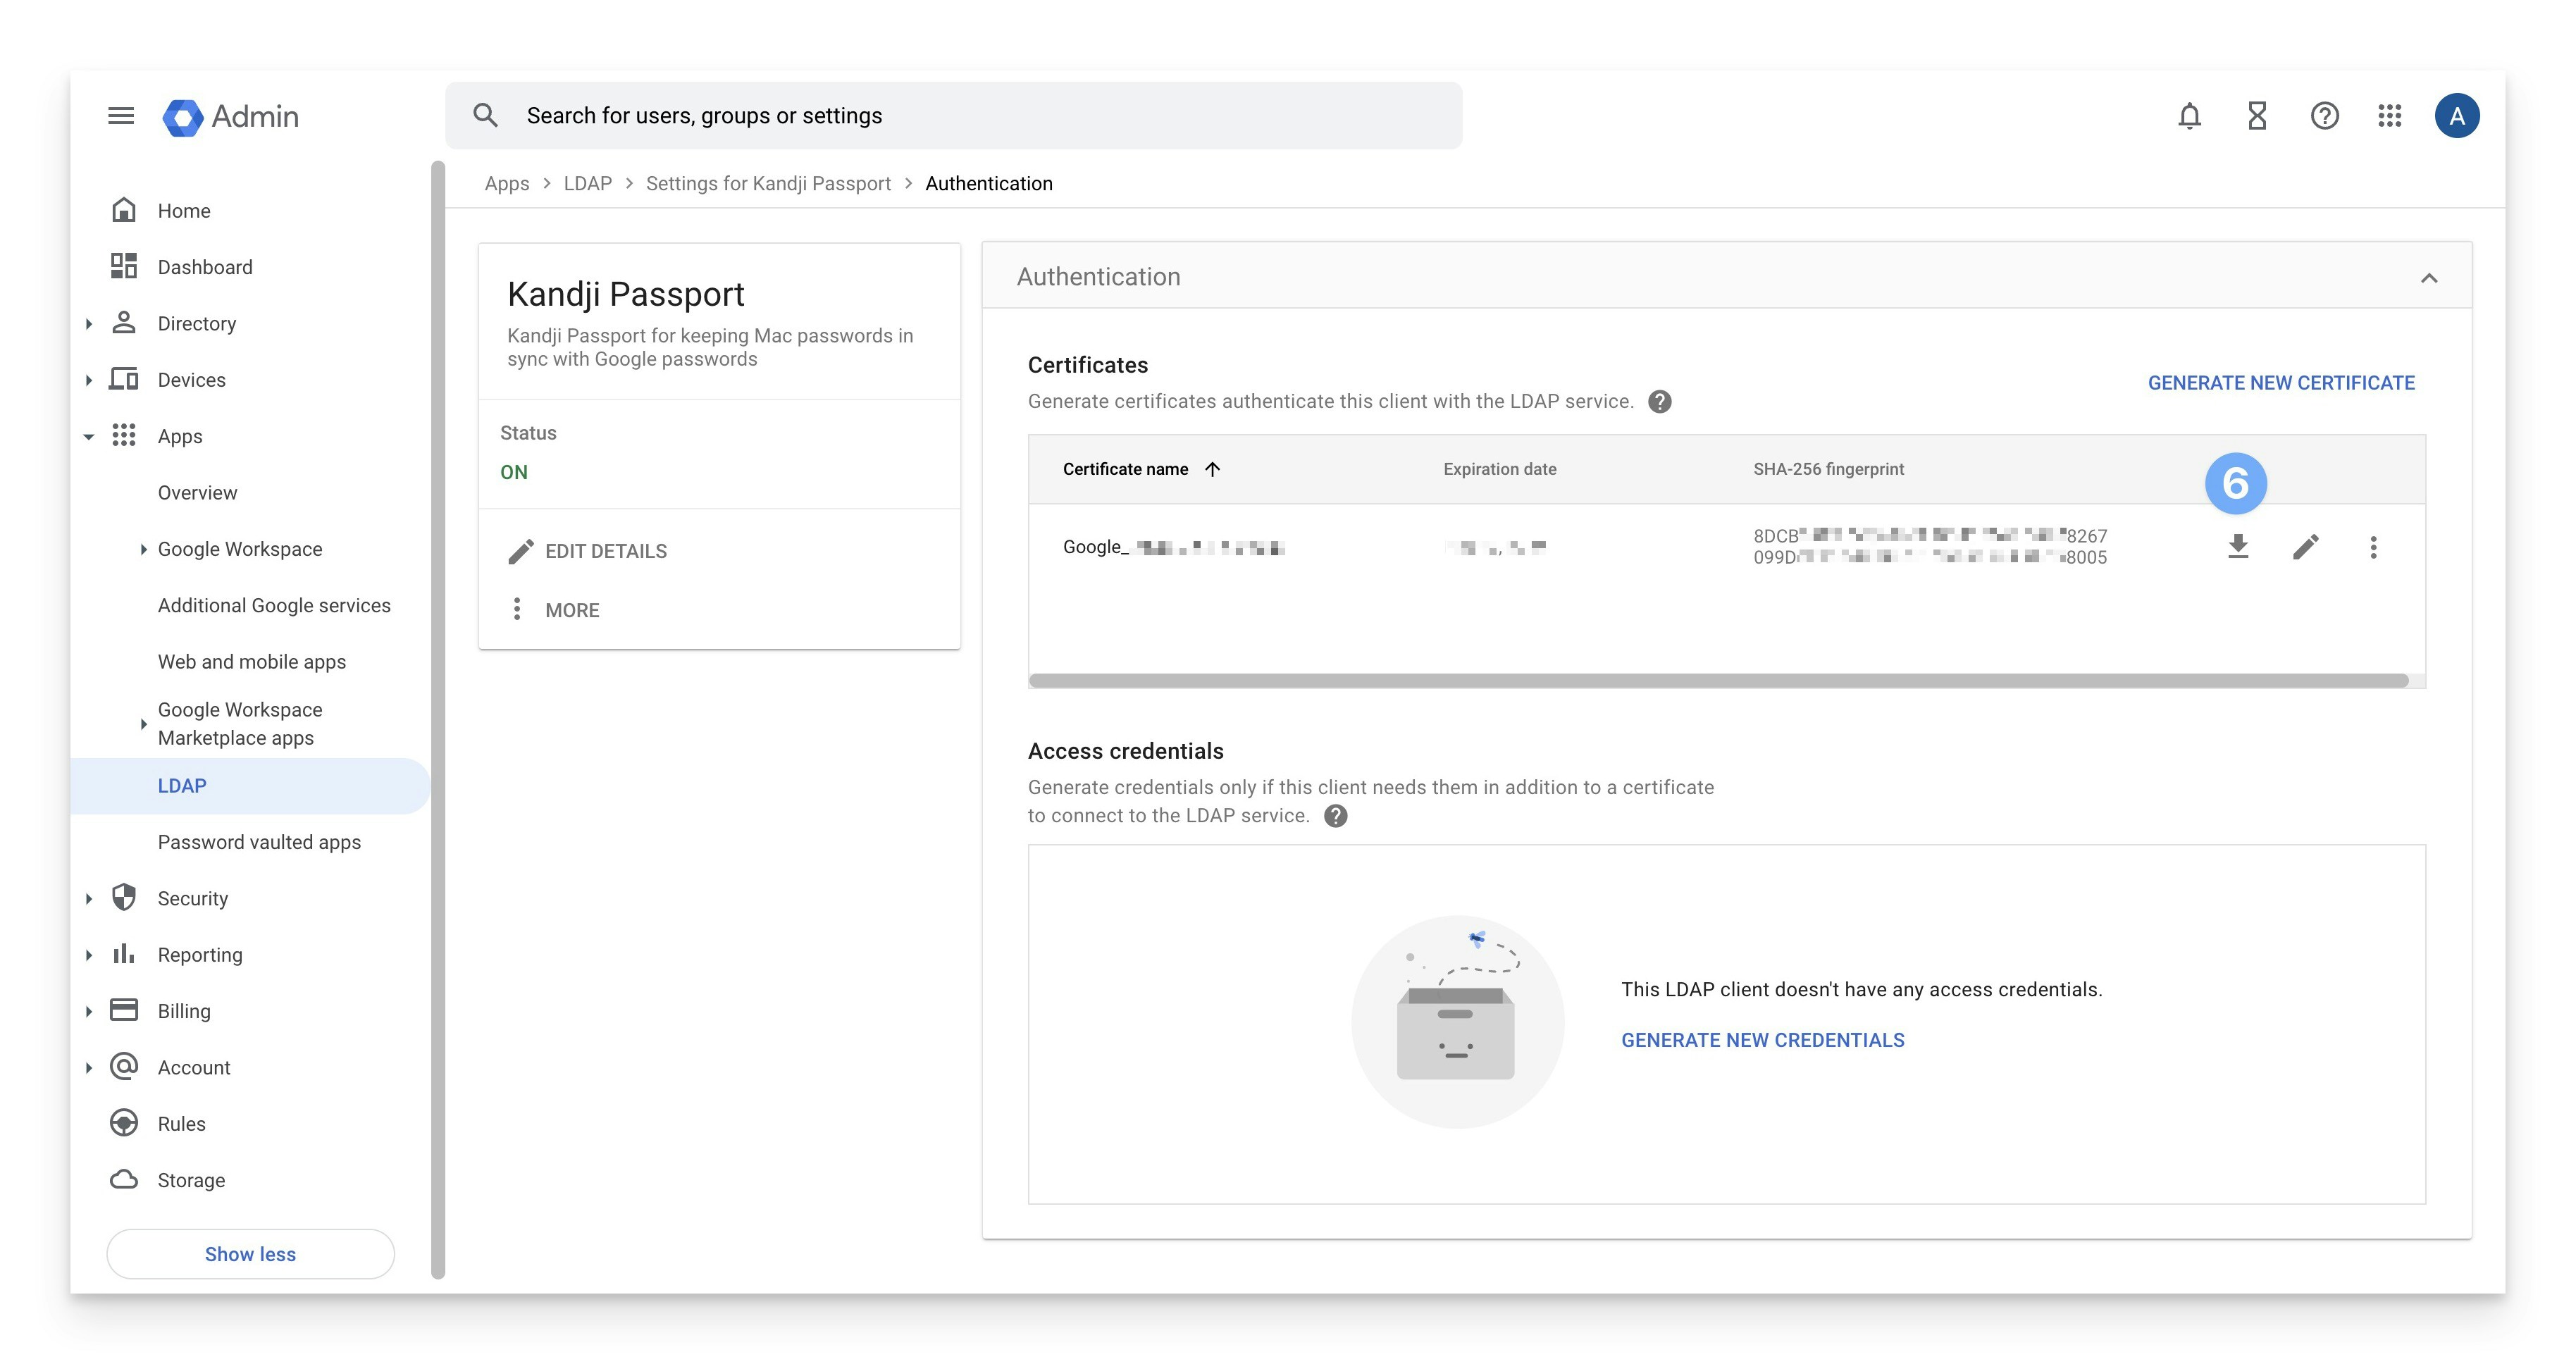The width and height of the screenshot is (2576, 1364).
Task: Click the main menu hamburger icon
Action: click(x=121, y=116)
